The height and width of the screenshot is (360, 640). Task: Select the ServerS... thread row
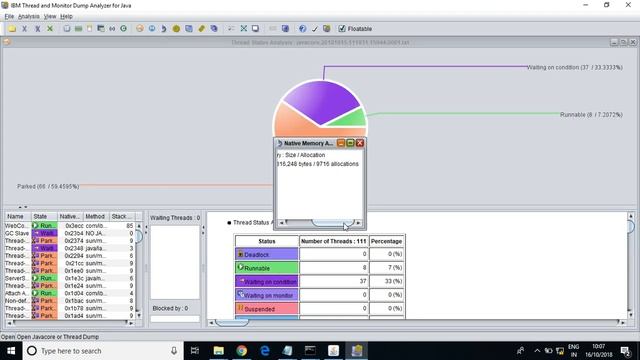coord(69,278)
